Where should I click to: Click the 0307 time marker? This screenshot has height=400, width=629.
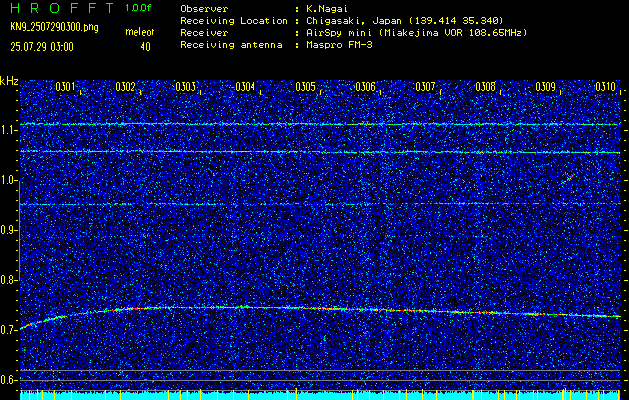pyautogui.click(x=425, y=87)
